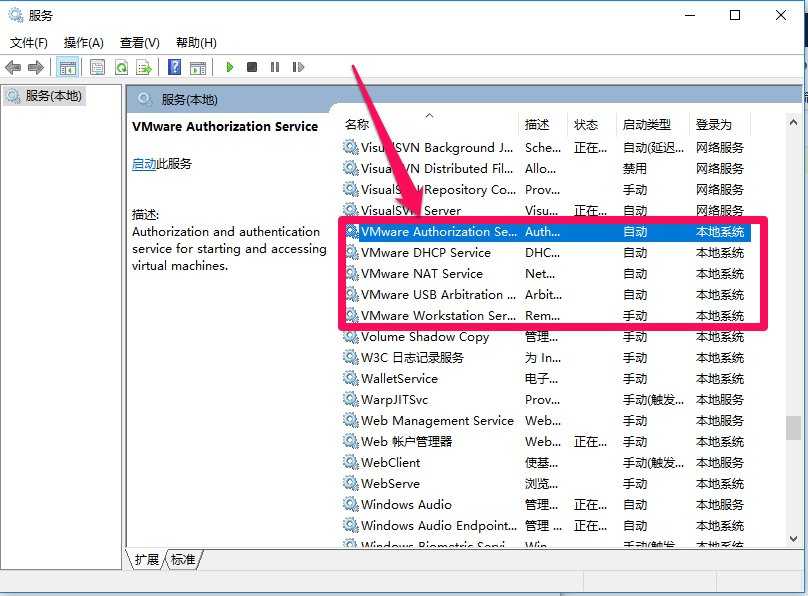The height and width of the screenshot is (596, 808).
Task: Click the gear icon beside WarpJITSvc
Action: click(x=350, y=400)
